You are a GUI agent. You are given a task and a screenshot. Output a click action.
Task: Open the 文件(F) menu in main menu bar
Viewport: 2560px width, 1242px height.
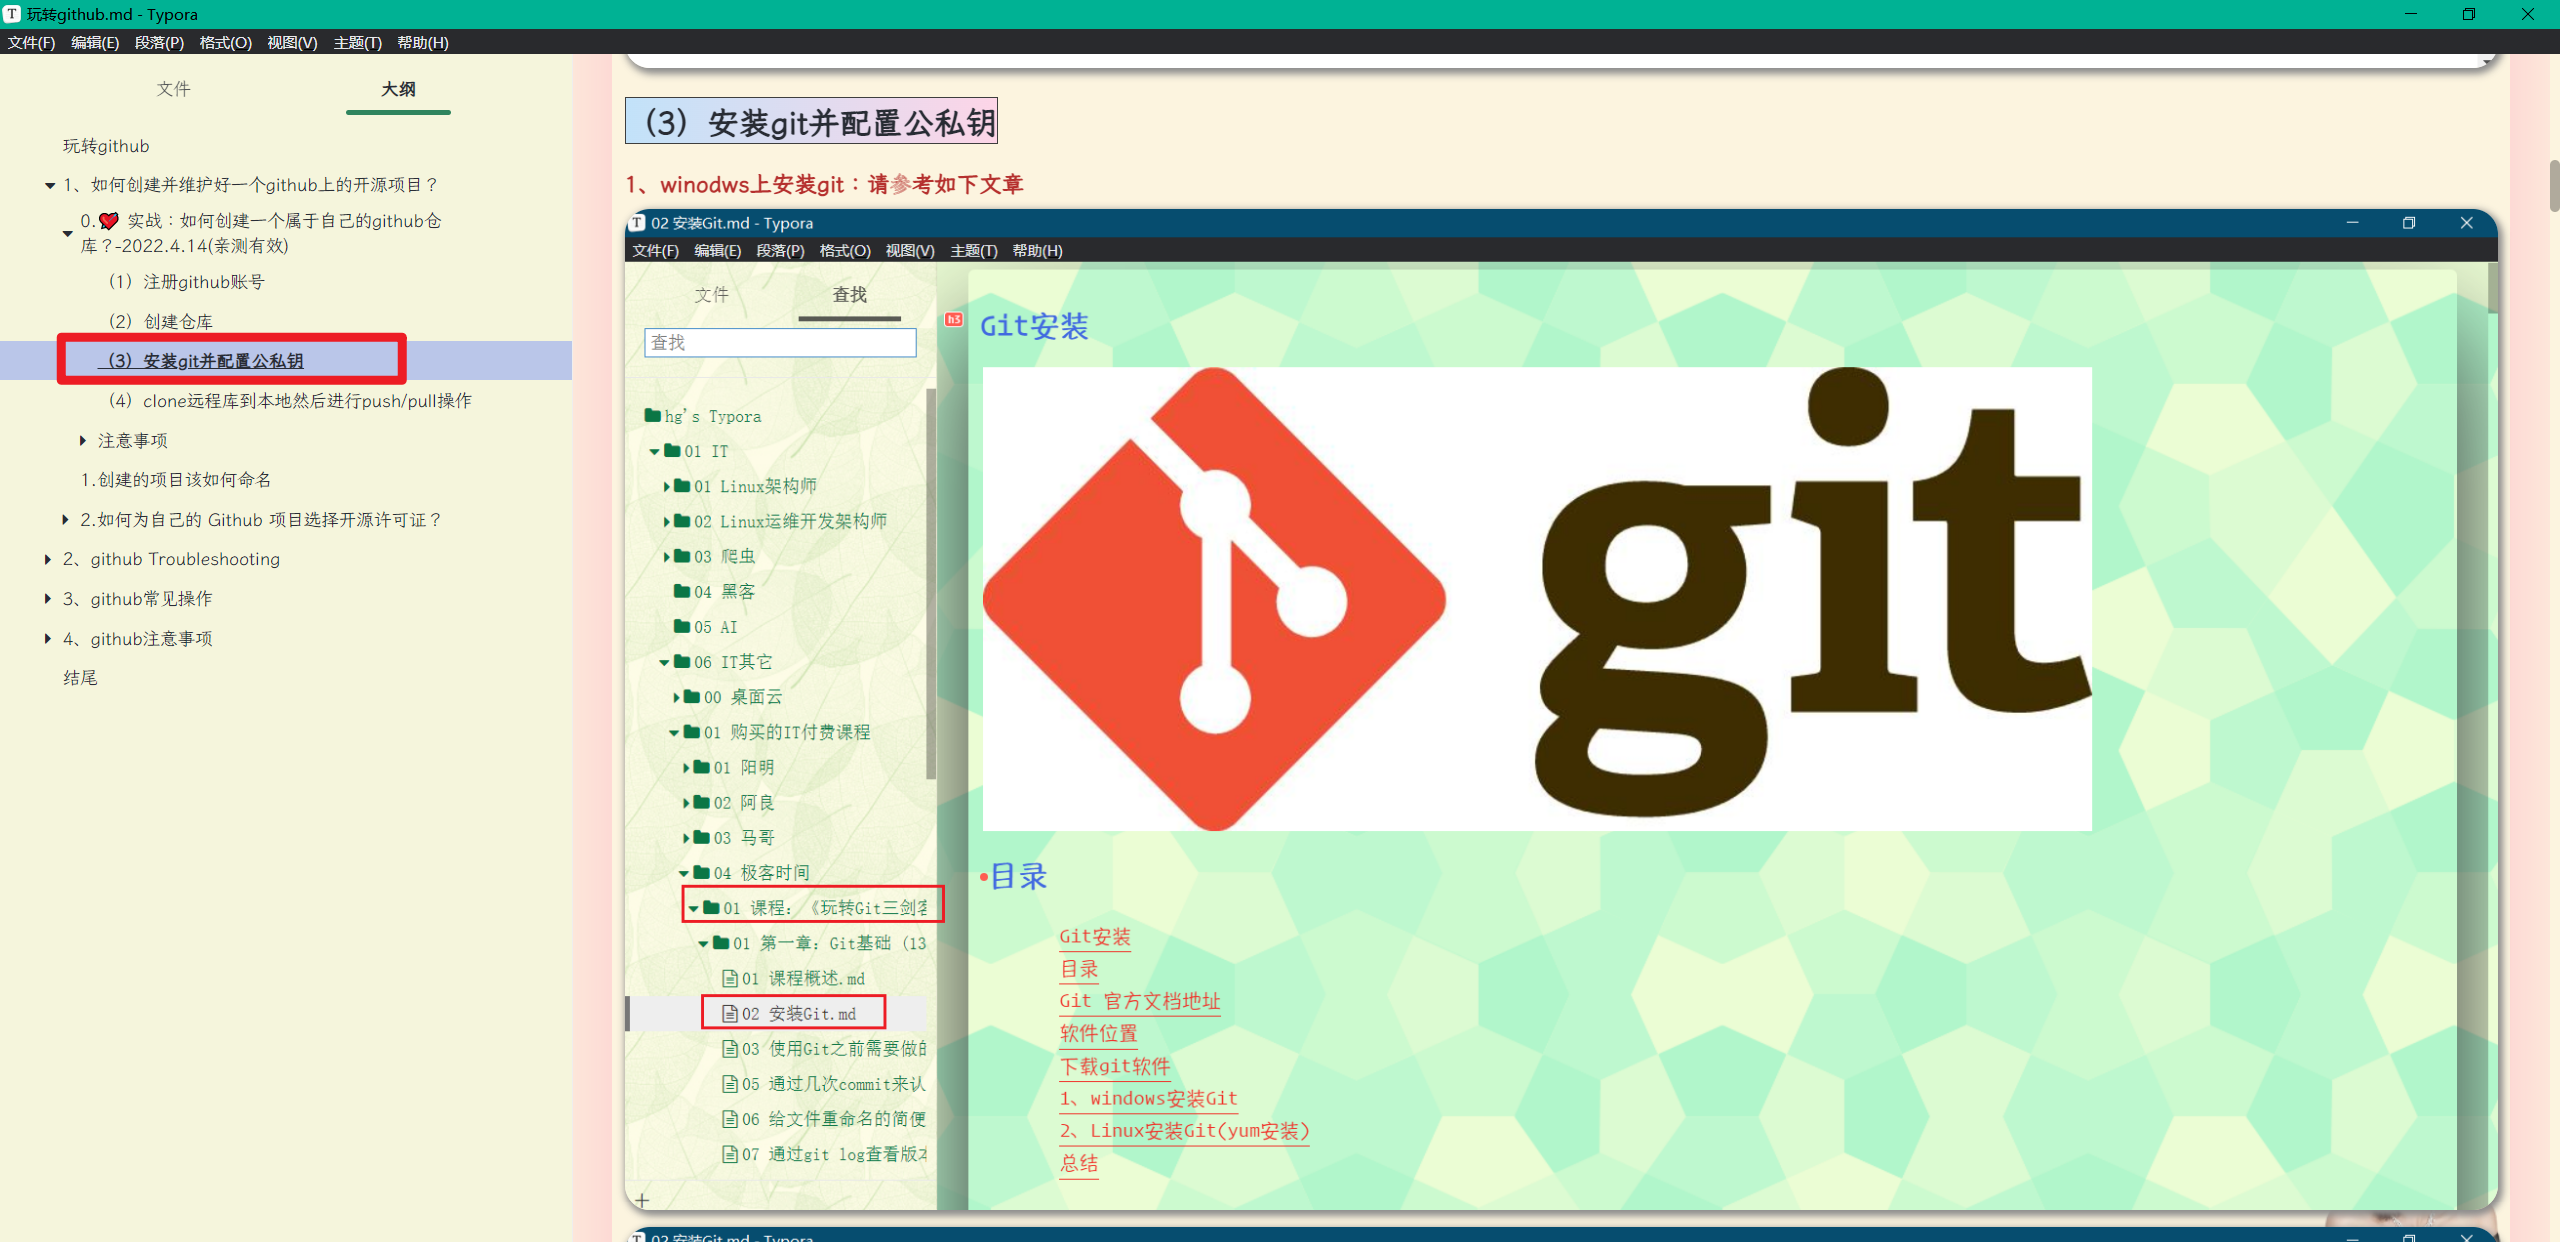point(31,42)
